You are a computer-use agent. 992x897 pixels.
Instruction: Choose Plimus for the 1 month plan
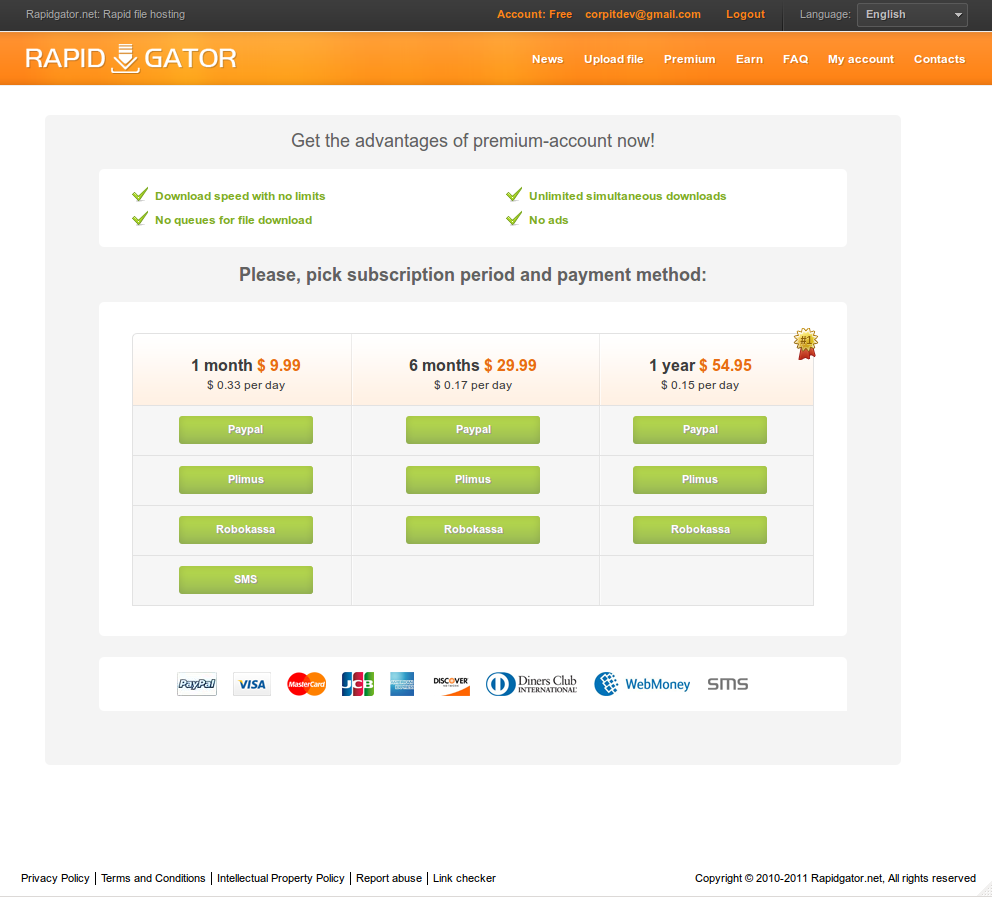[245, 479]
